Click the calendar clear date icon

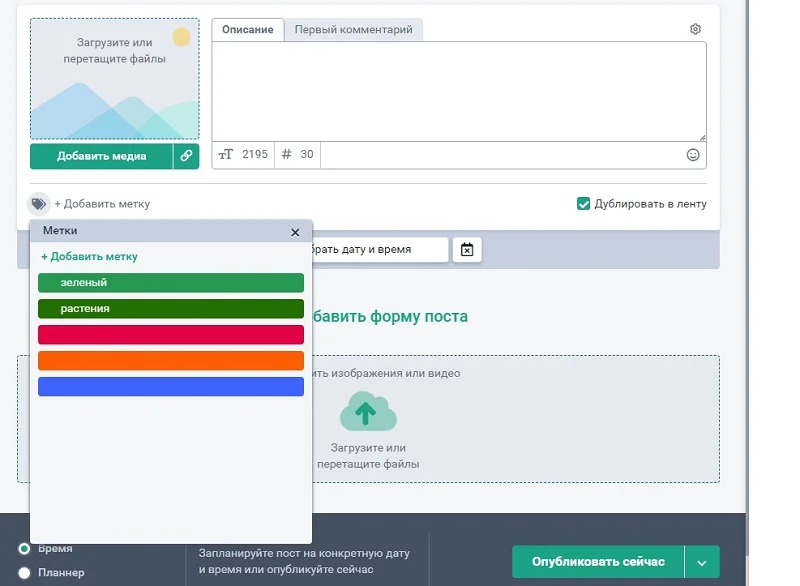[x=467, y=249]
